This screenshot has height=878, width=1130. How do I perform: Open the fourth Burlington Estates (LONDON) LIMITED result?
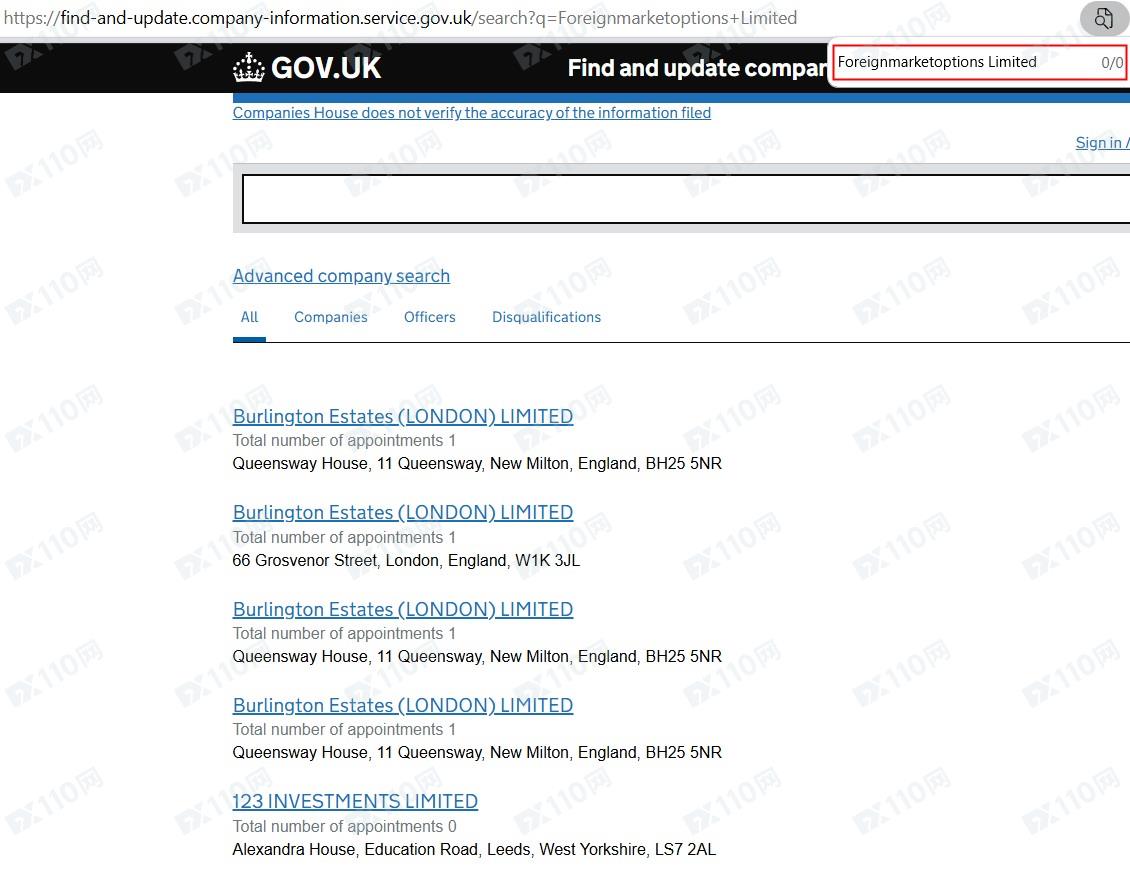[x=402, y=705]
